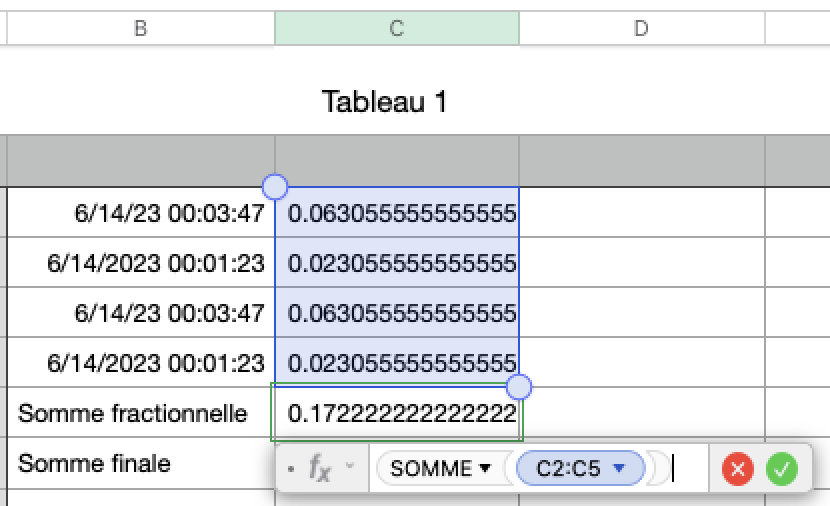Grab the formula editor move dot handle
The height and width of the screenshot is (506, 830).
tap(290, 467)
